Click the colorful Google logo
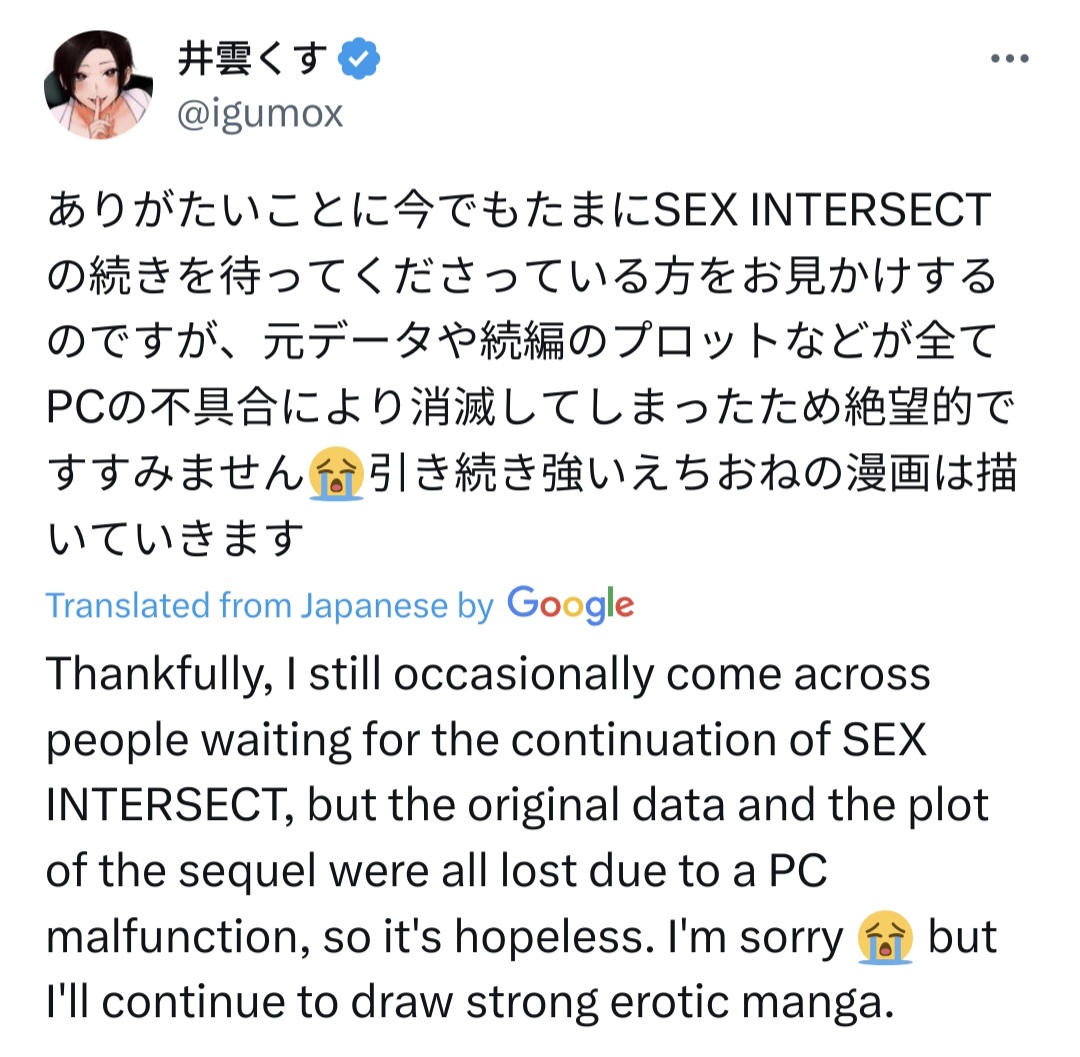Image resolution: width=1080 pixels, height=1057 pixels. (x=570, y=604)
